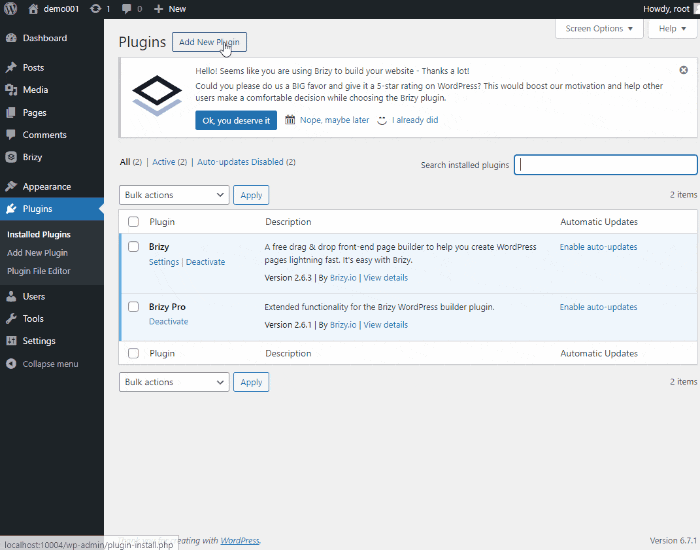Click the Brizy icon in sidebar
The image size is (700, 550).
(11, 157)
